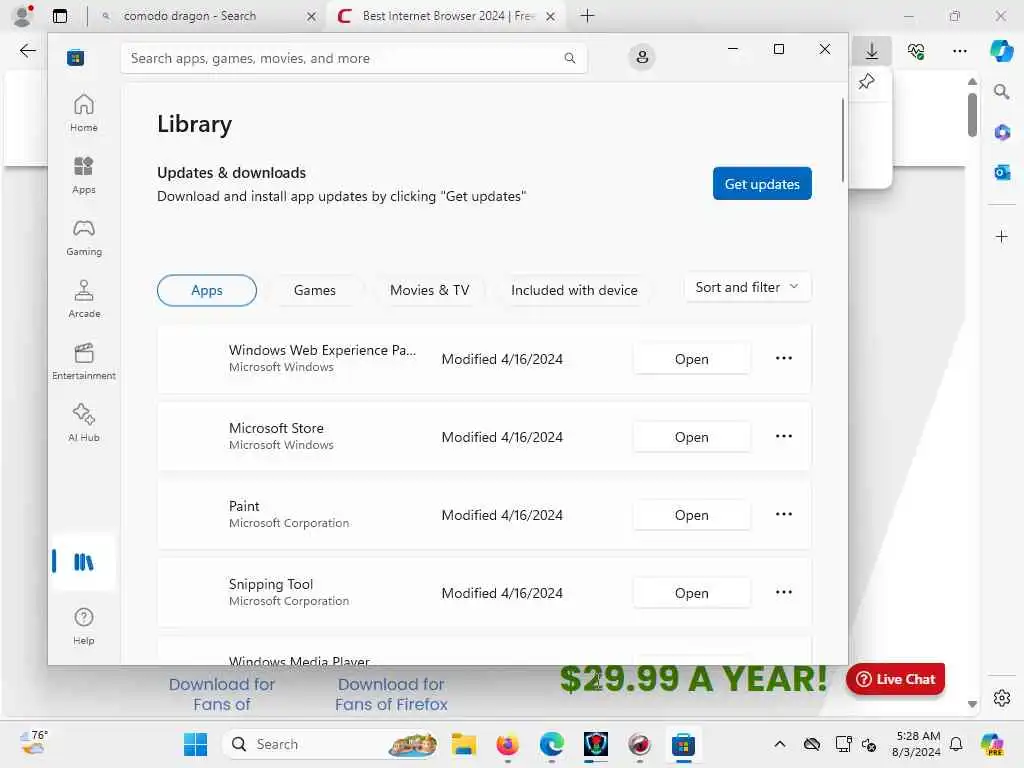The height and width of the screenshot is (768, 1024).
Task: Select the Movies & TV filter tab
Action: 430,291
